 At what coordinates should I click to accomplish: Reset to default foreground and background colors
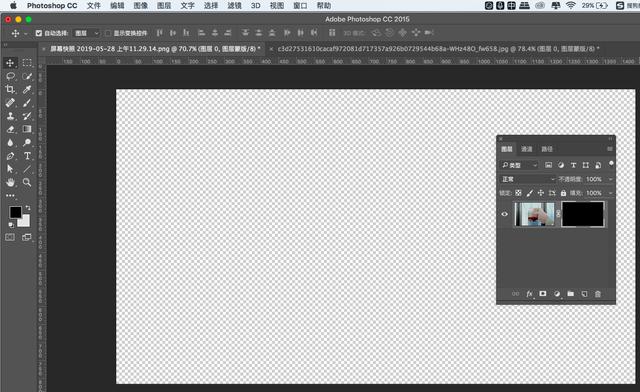pyautogui.click(x=11, y=225)
